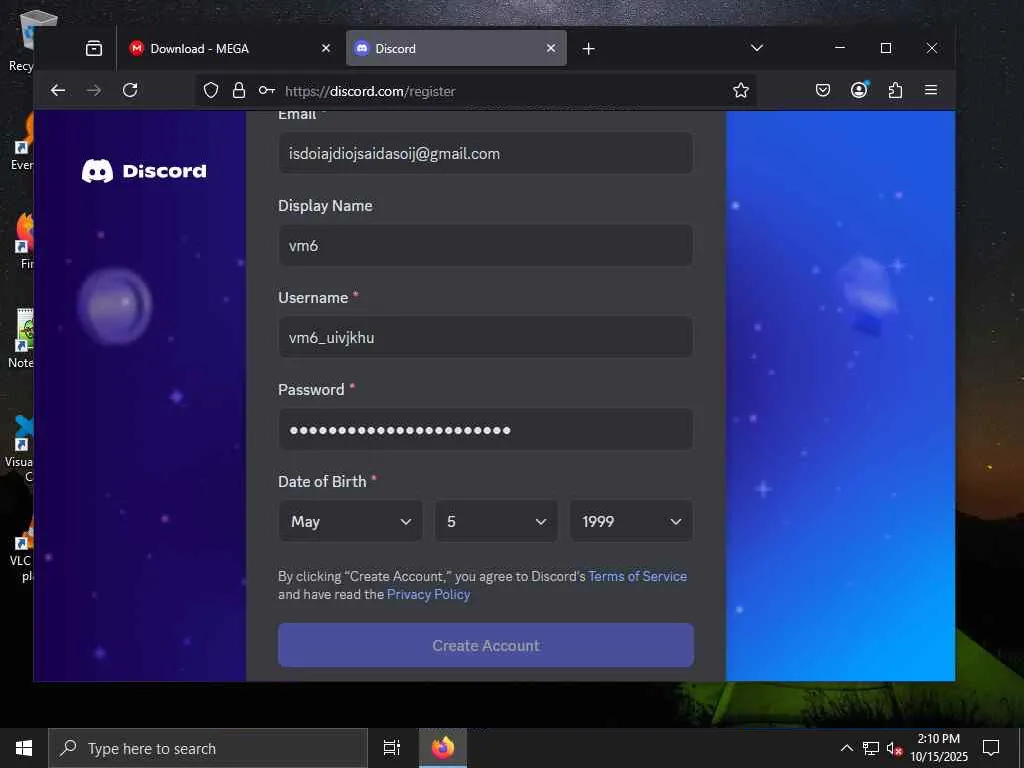
Task: Switch to the Download - MEGA tab
Action: point(229,48)
